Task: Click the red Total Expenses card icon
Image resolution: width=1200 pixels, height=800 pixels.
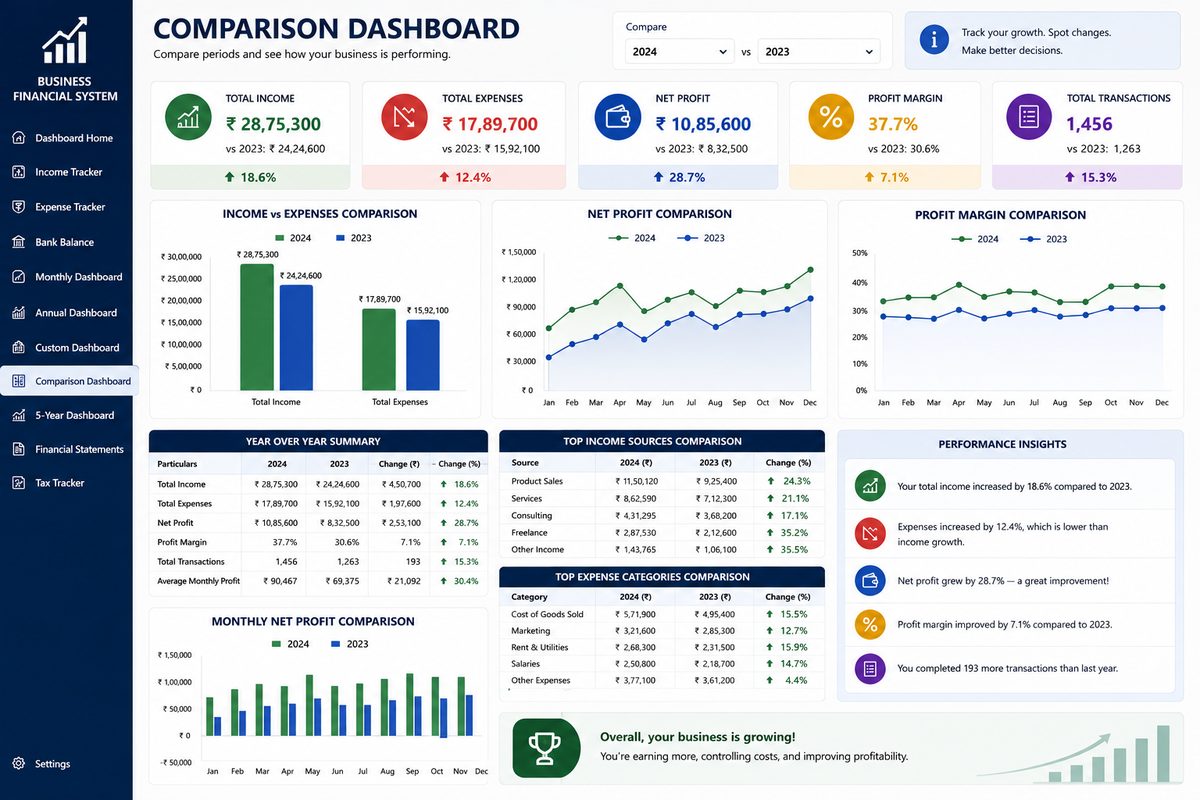Action: pyautogui.click(x=405, y=117)
